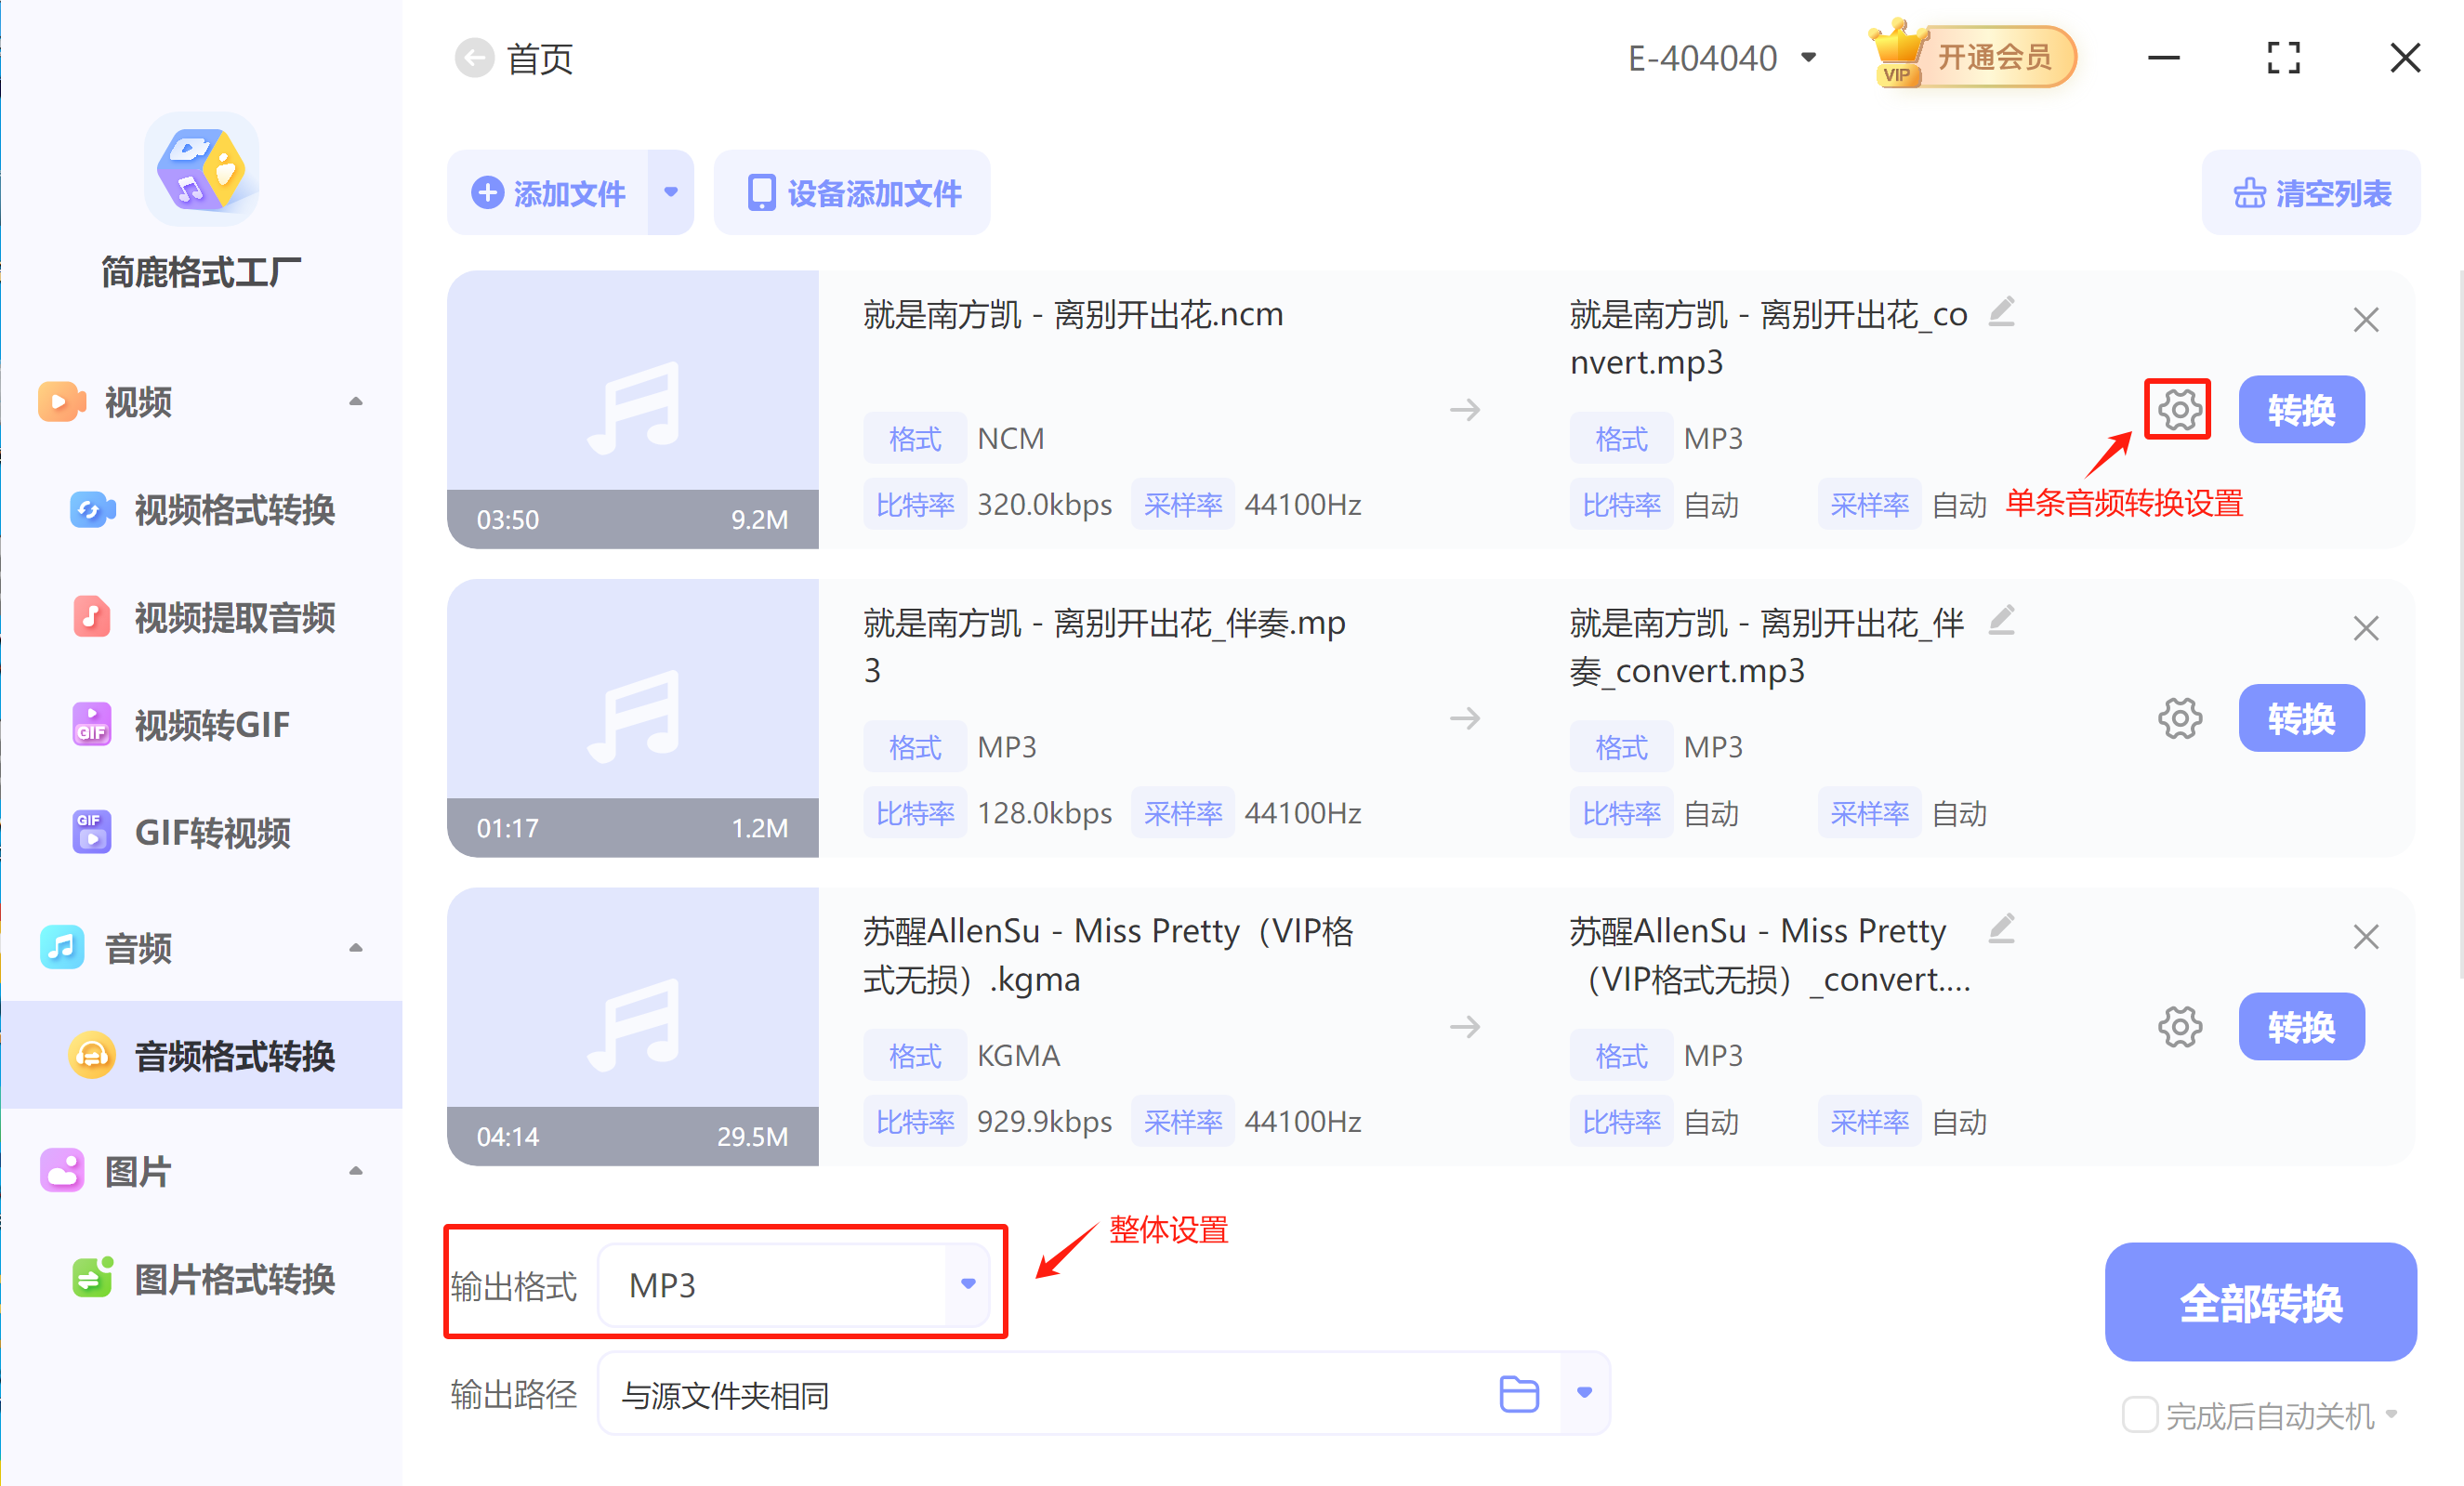Remove 离别开出花_伴奏.mp3 from the list
Image resolution: width=2464 pixels, height=1486 pixels.
click(x=2366, y=628)
